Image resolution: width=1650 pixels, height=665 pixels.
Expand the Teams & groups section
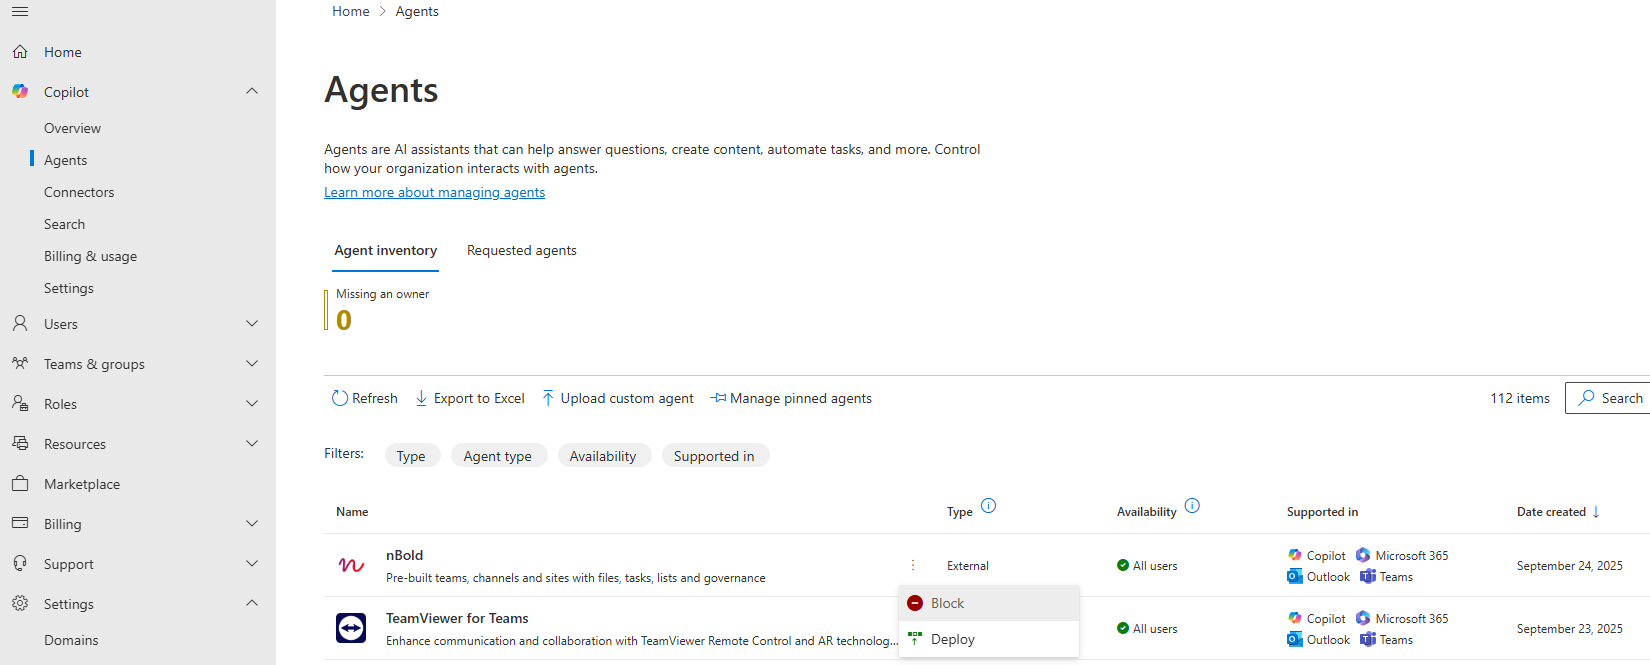(x=252, y=364)
